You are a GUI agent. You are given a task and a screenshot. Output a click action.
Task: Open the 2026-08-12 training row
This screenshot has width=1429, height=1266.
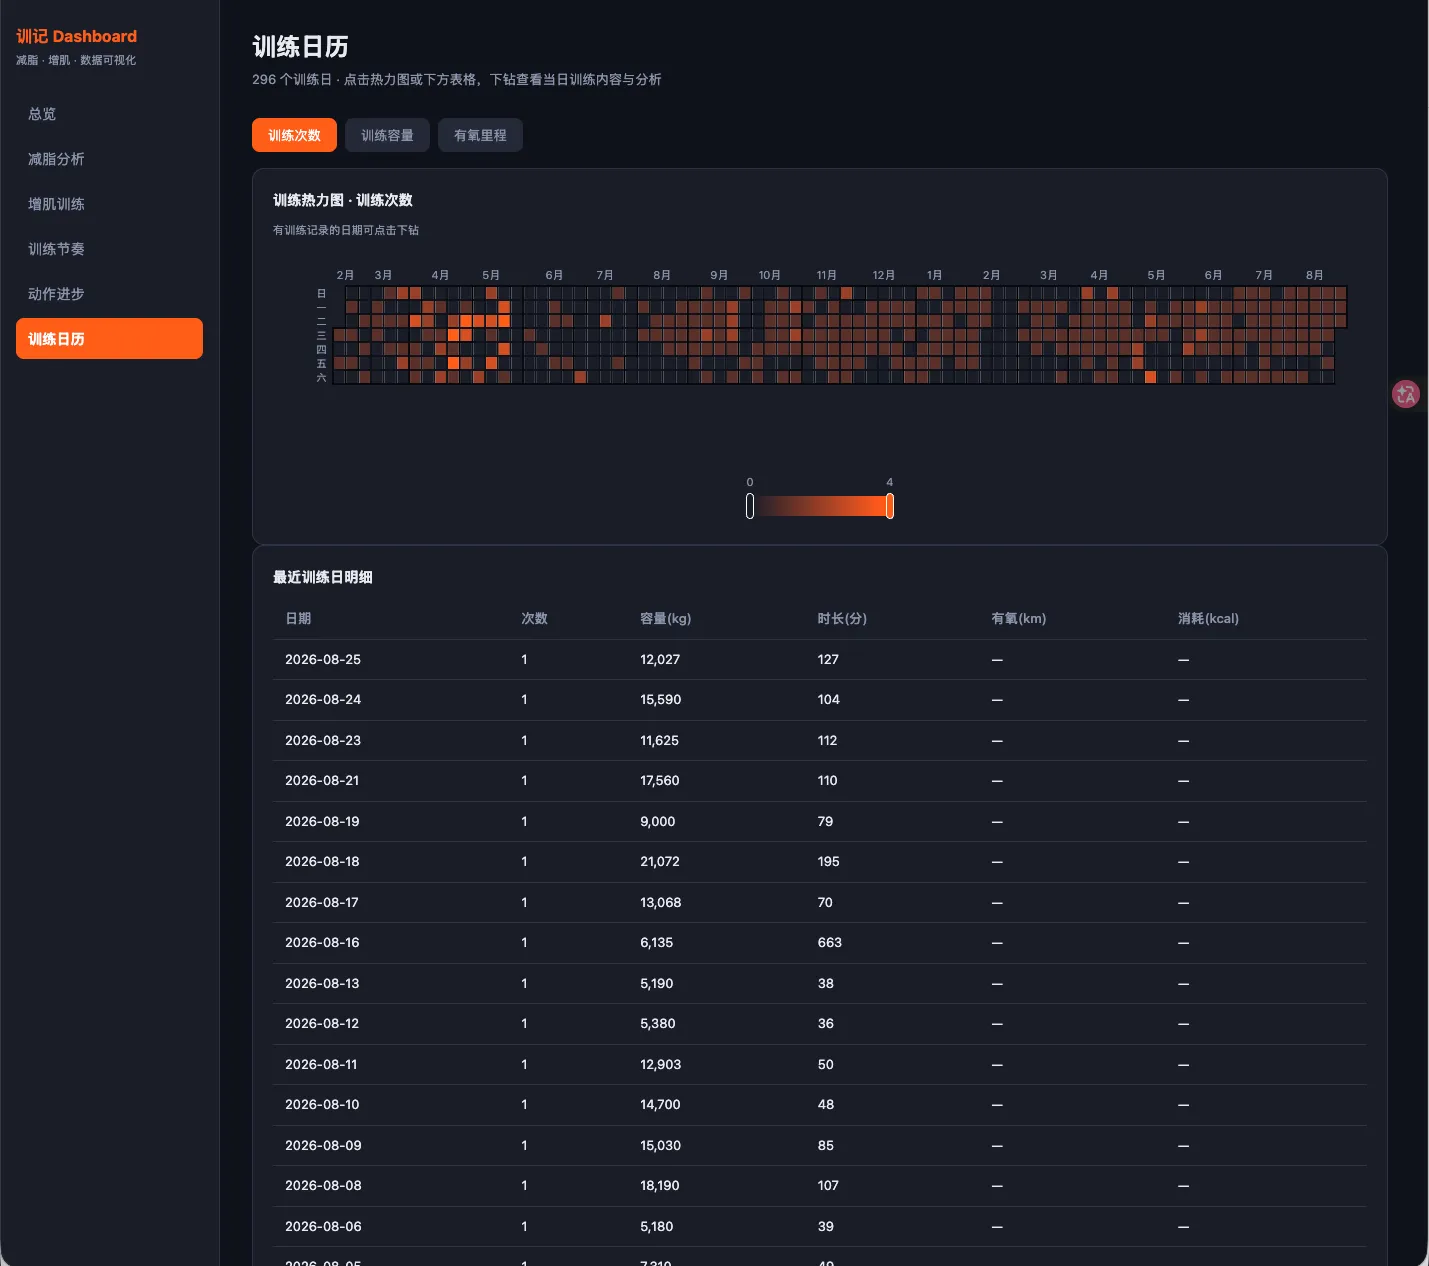click(x=820, y=1024)
